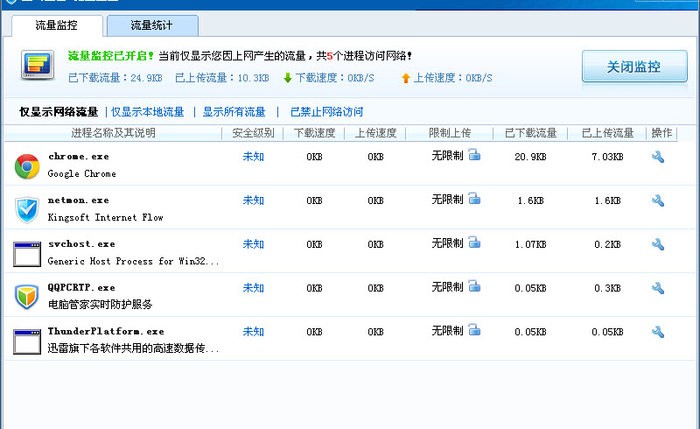Screen dimensions: 700x429
Task: Select the chrome.exe process name
Action: click(x=79, y=157)
